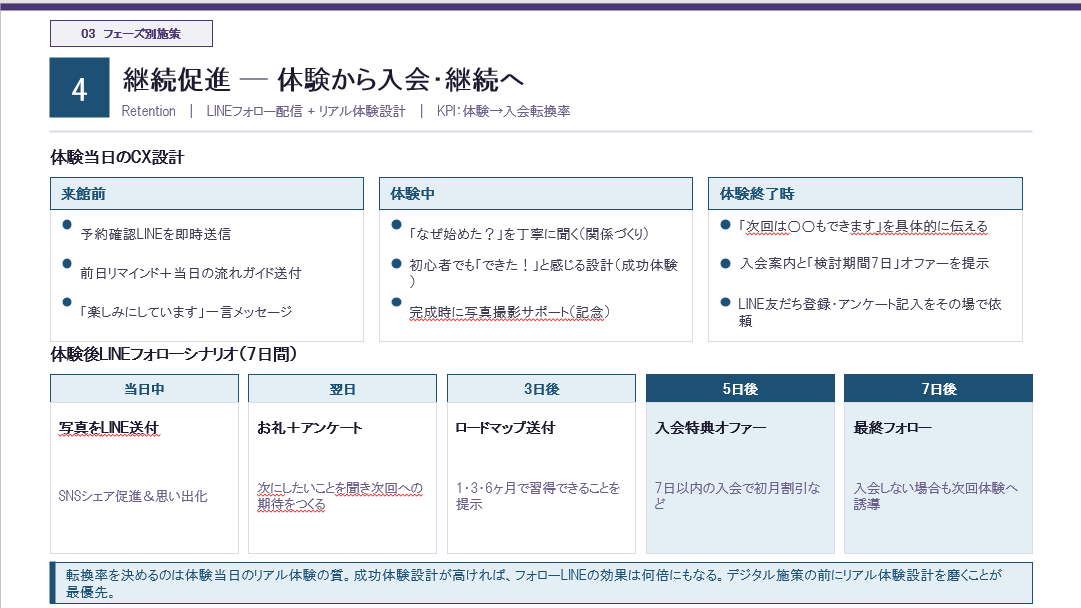Click bullet beside 入会案内と「検討期間7日」オファー

tap(725, 263)
